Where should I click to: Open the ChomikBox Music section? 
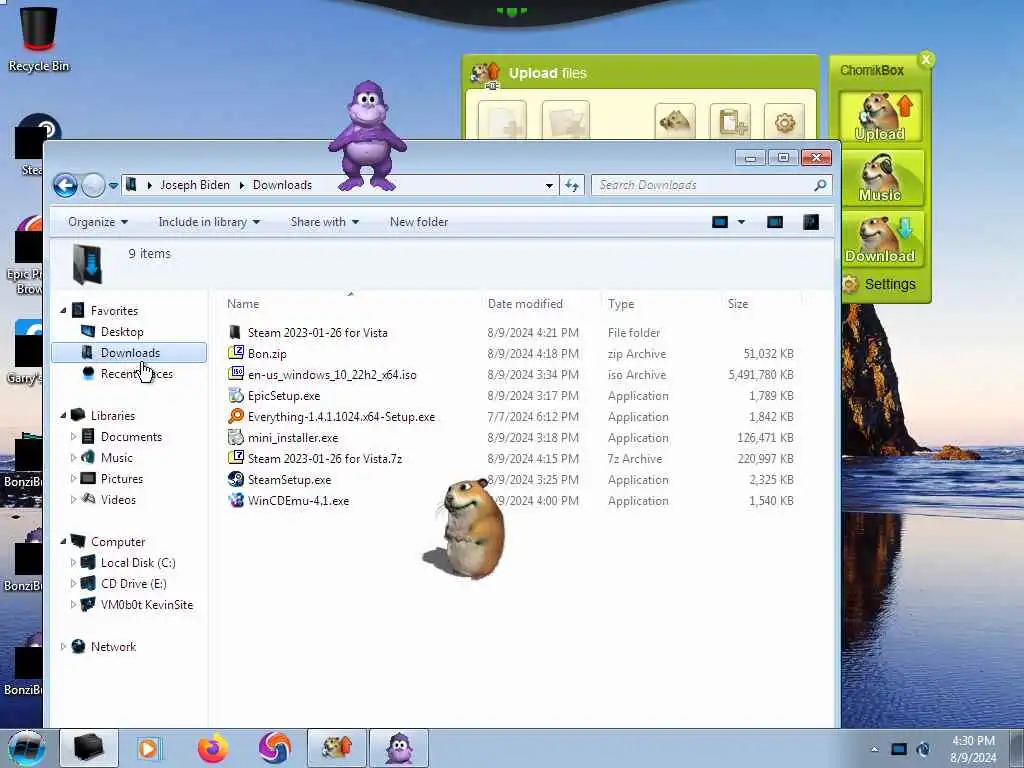point(880,178)
